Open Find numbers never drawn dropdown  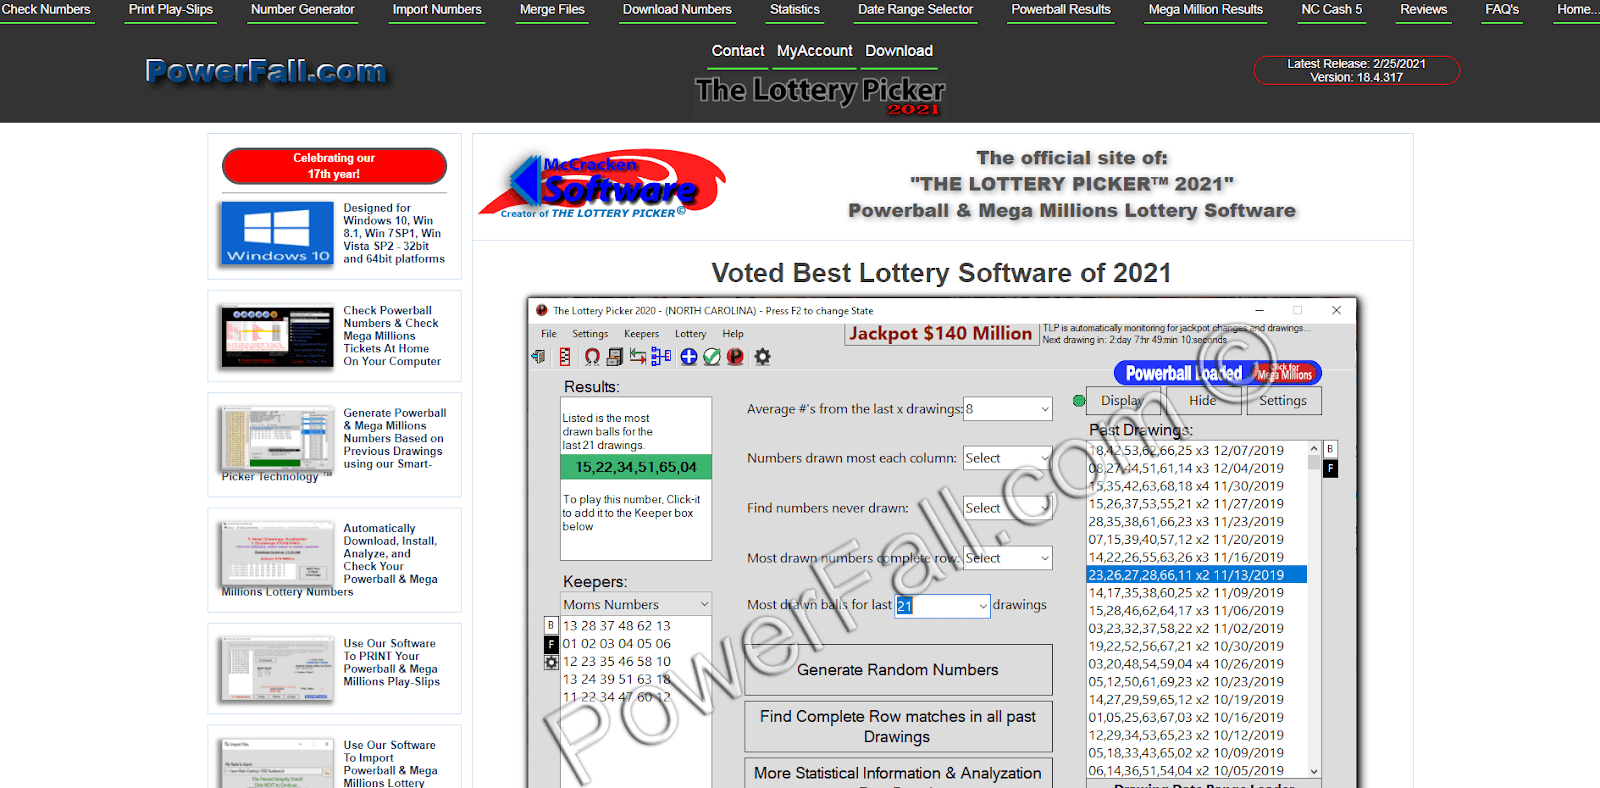[x=1008, y=508]
